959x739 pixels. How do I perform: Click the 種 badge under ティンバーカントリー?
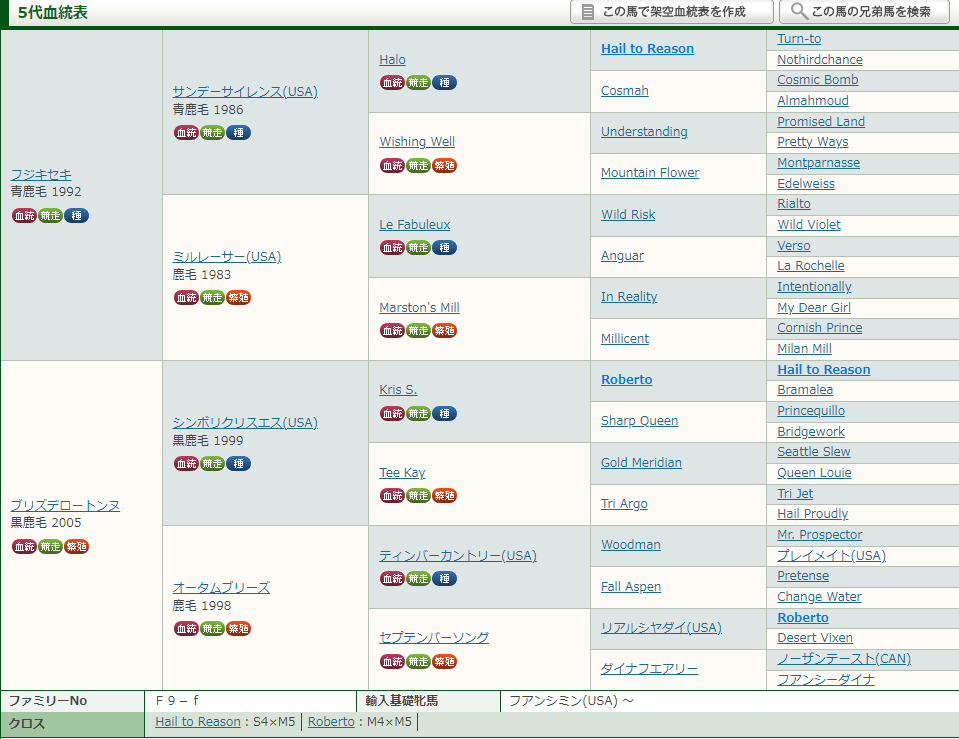coord(445,579)
